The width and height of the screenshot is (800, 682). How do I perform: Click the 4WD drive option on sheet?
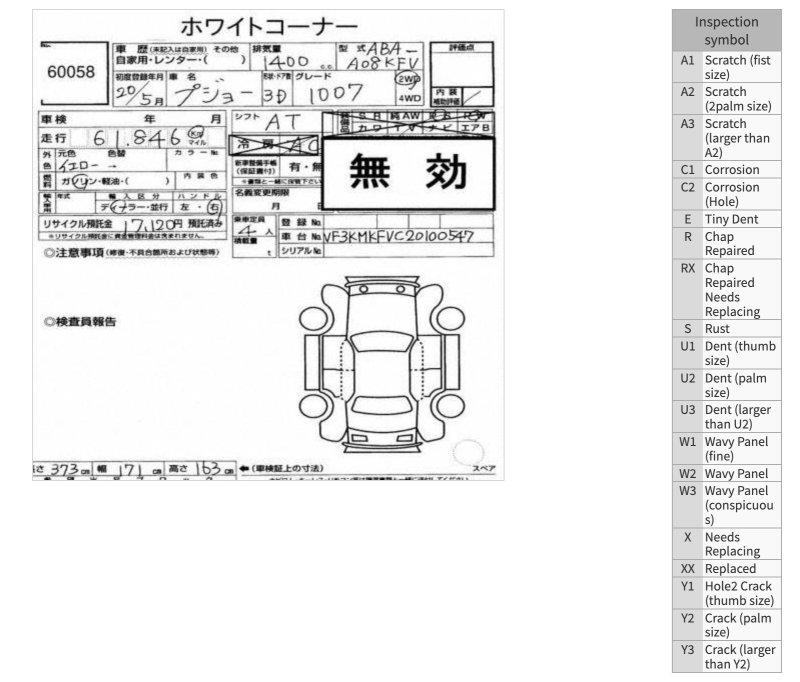pos(409,98)
